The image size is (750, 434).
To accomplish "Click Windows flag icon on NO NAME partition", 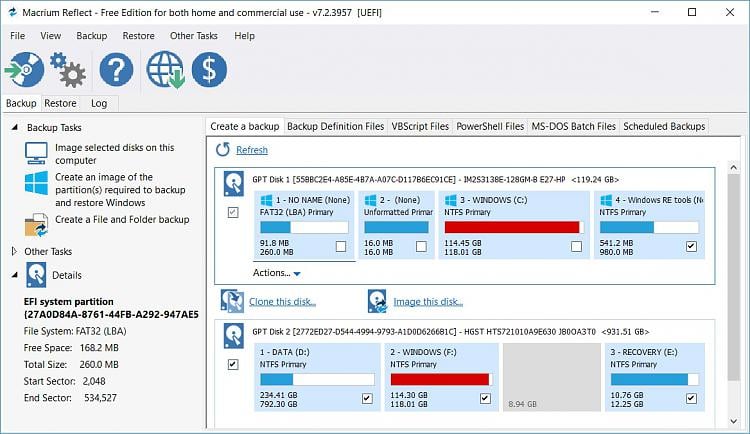I will (266, 200).
